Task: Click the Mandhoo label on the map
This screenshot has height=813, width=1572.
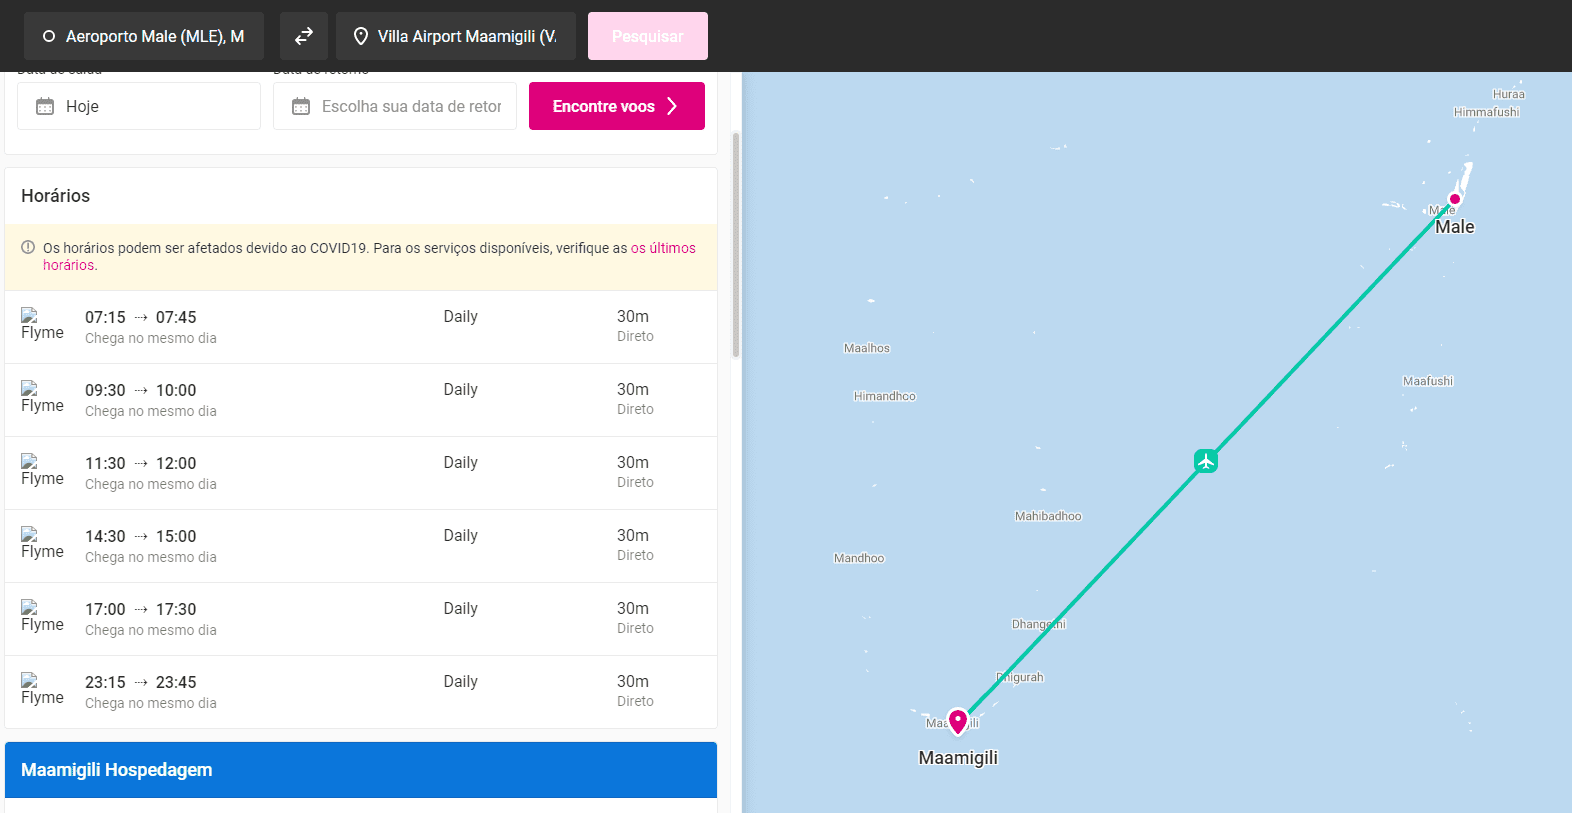Action: [860, 558]
